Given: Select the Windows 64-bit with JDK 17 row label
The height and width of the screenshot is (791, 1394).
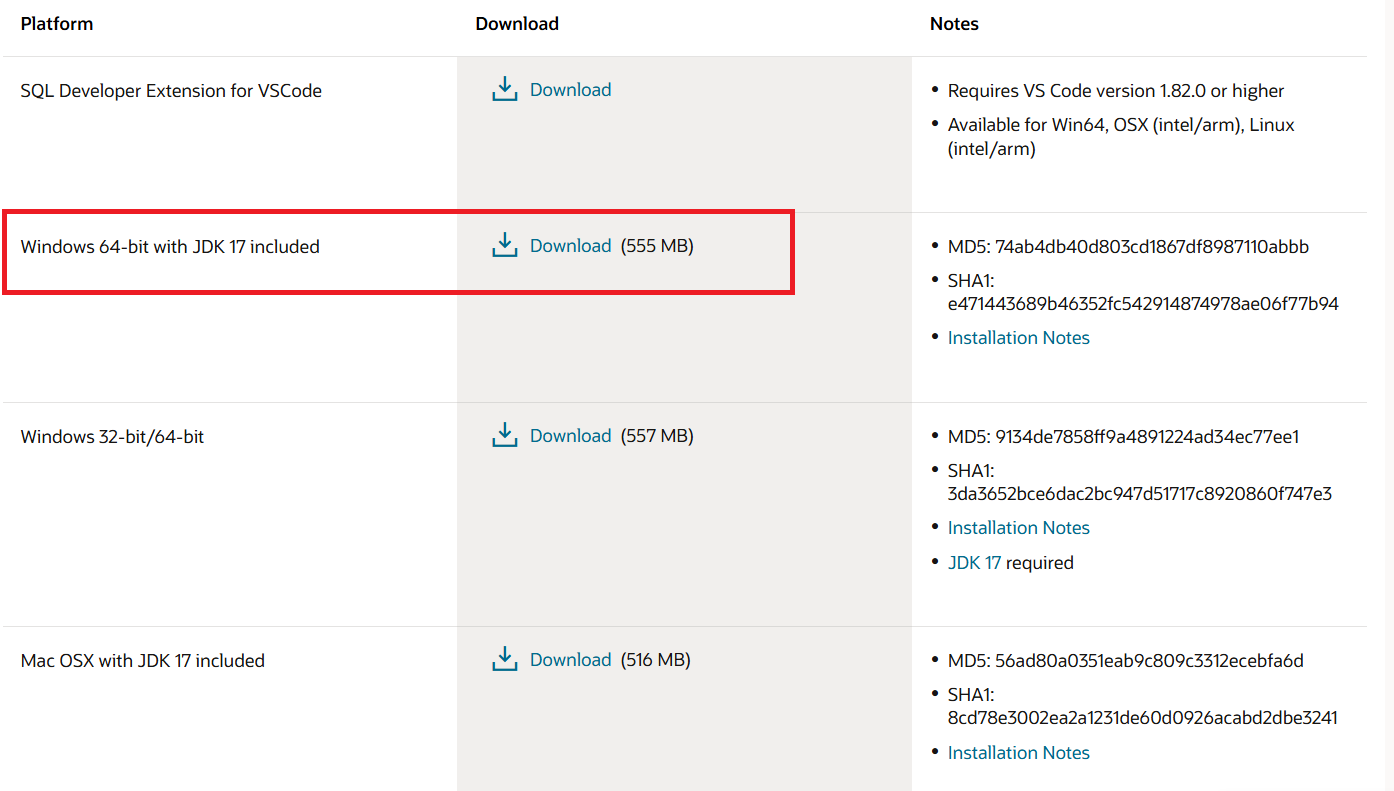Looking at the screenshot, I should pyautogui.click(x=170, y=246).
